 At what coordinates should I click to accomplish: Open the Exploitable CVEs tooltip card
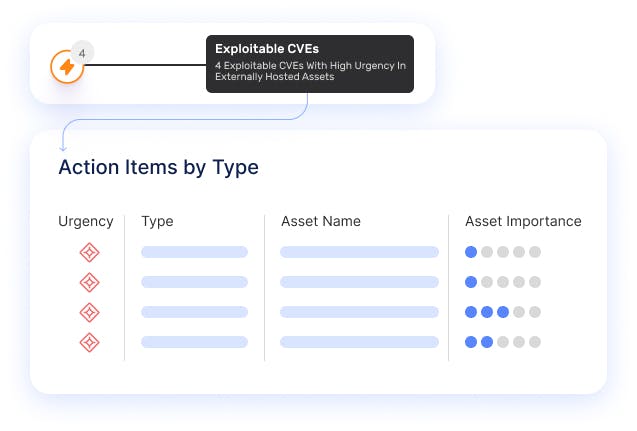310,64
